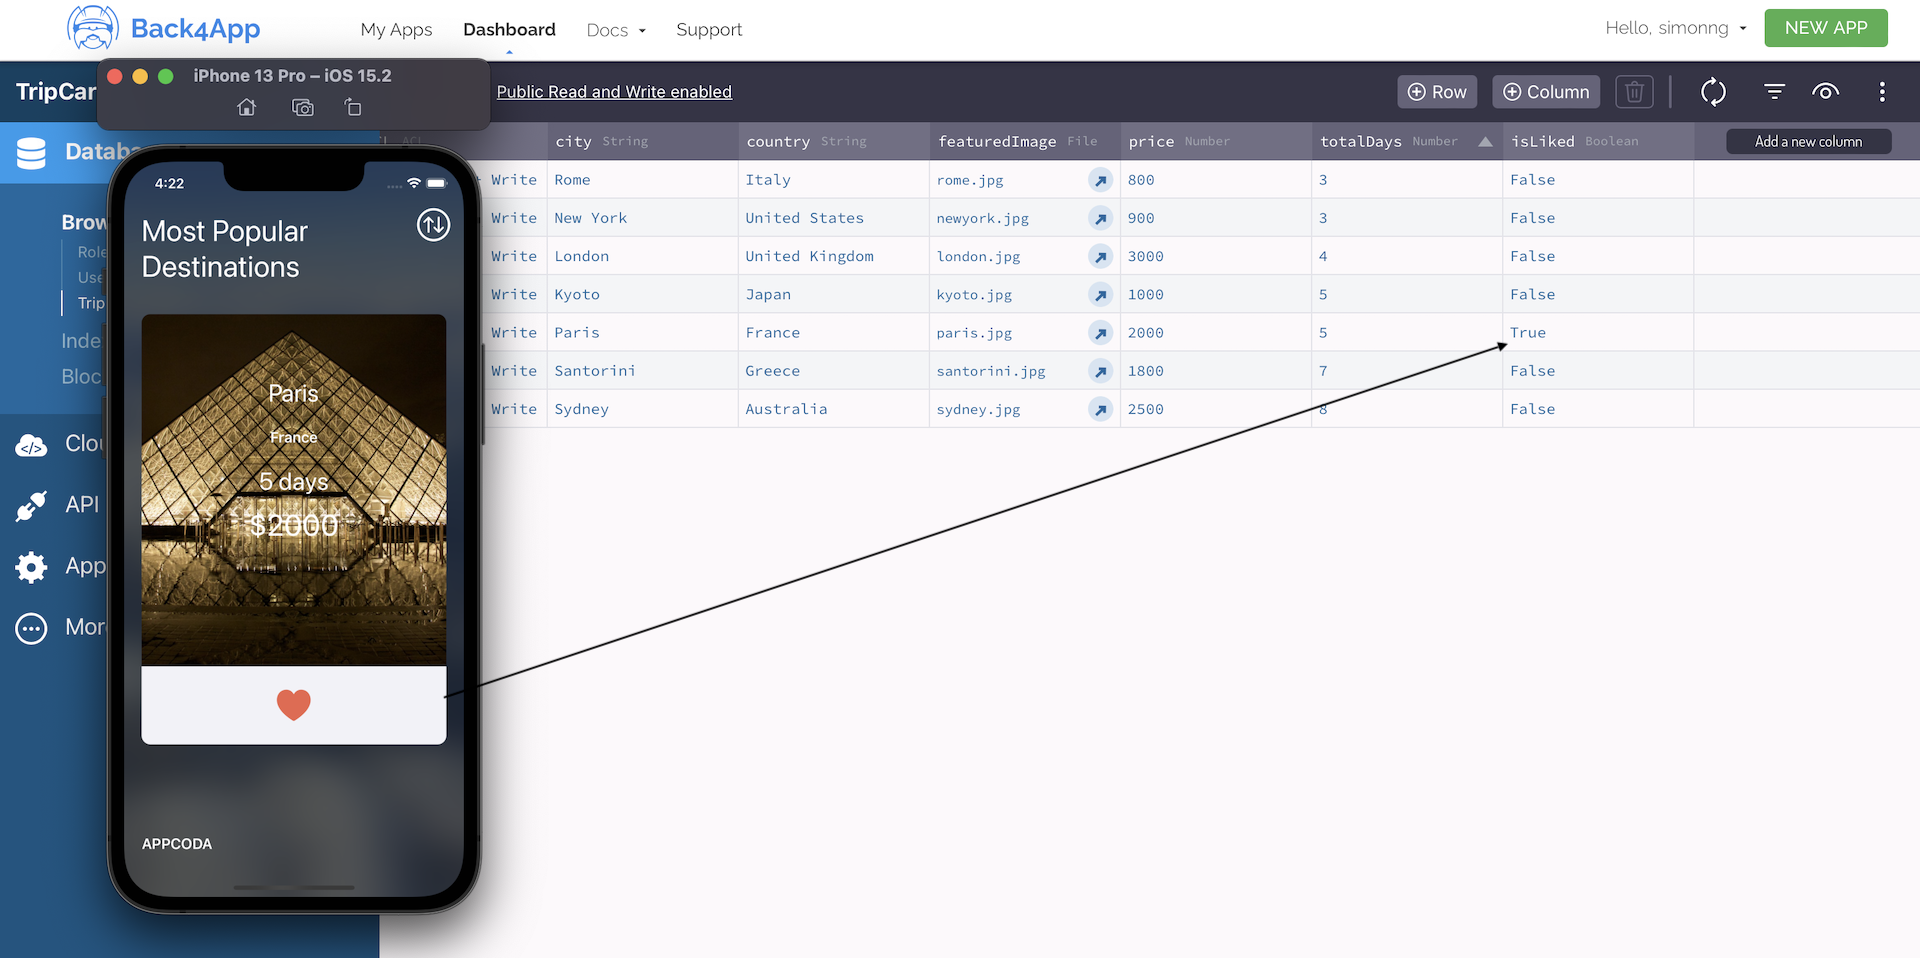Toggle the heart like button for Paris

click(293, 704)
